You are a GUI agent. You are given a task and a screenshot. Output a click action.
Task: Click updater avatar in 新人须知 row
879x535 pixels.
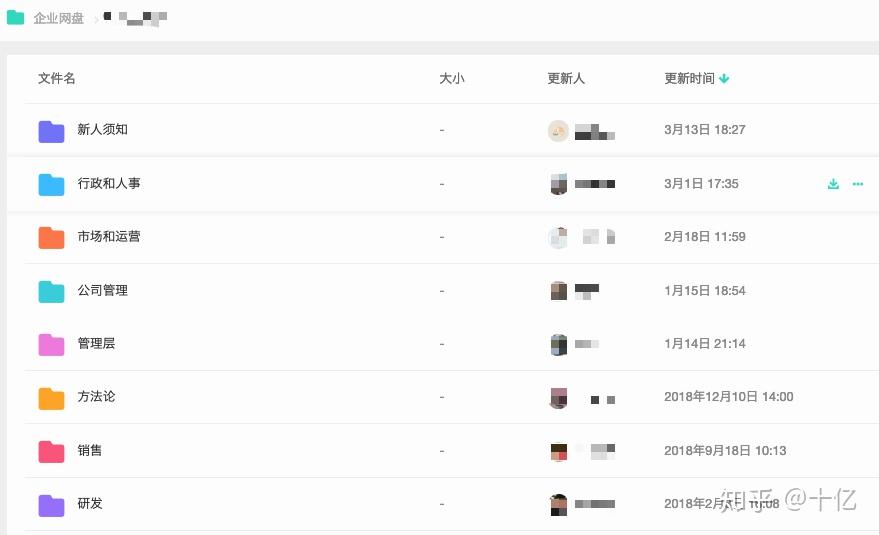coord(558,131)
